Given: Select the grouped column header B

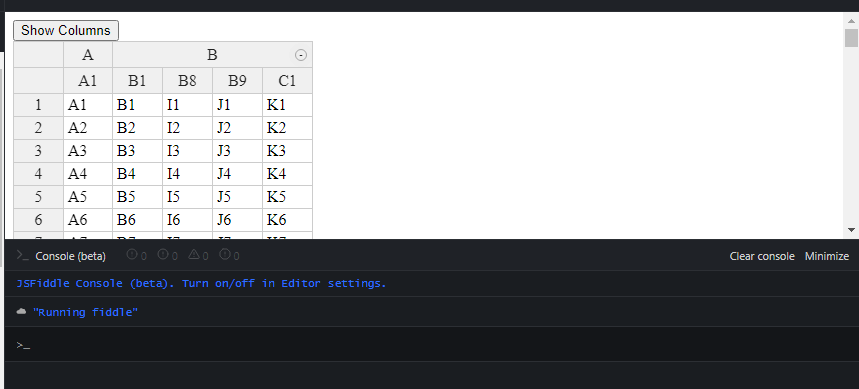Looking at the screenshot, I should click(x=213, y=55).
